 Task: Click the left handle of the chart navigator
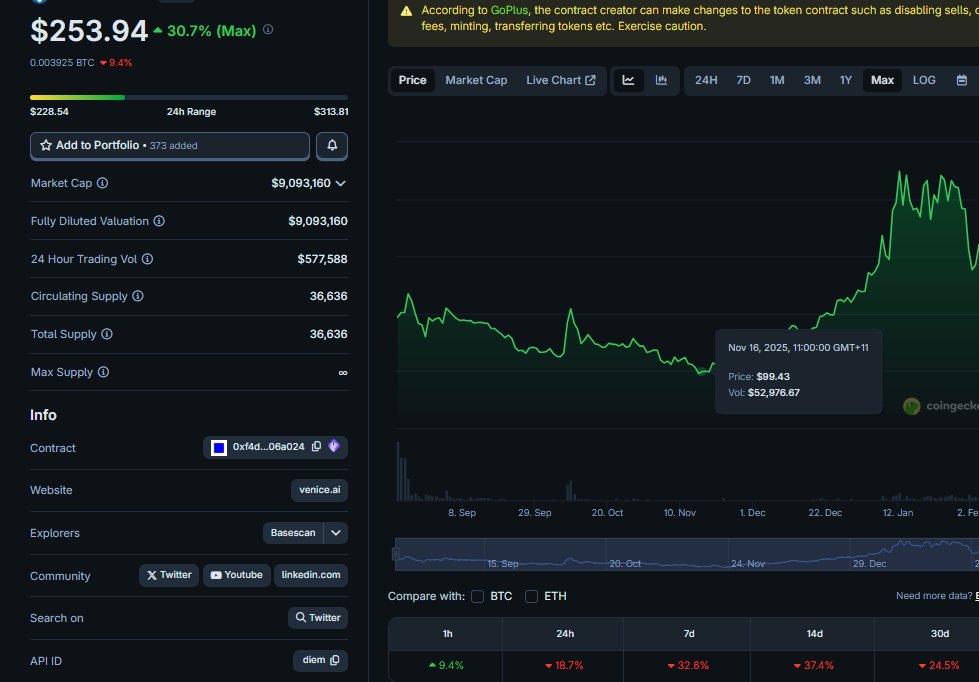point(395,554)
